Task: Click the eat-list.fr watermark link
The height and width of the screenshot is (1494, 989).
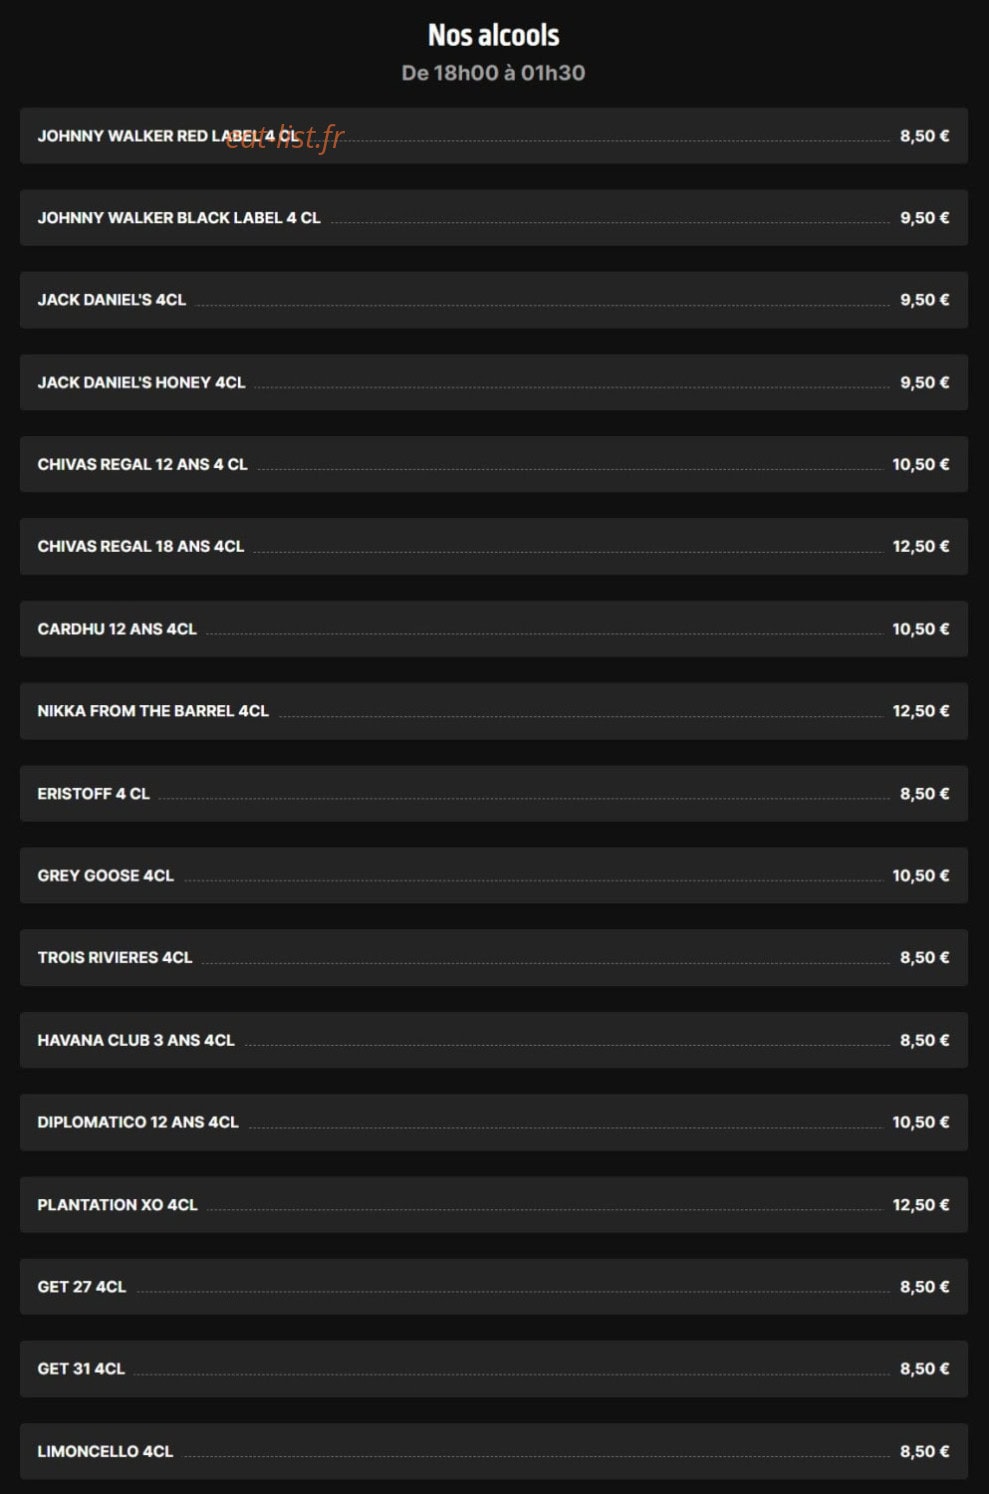Action: [x=285, y=136]
